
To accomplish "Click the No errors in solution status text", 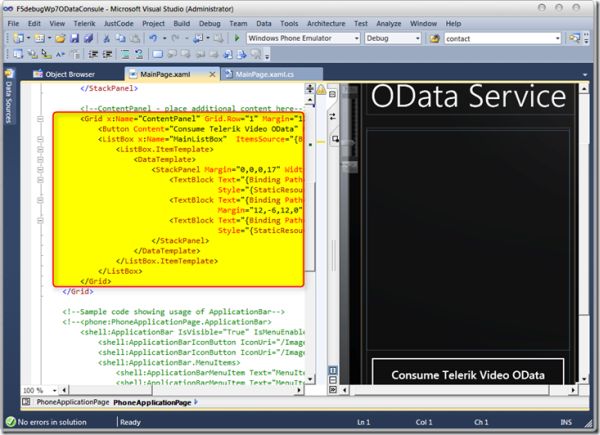I will click(x=52, y=422).
